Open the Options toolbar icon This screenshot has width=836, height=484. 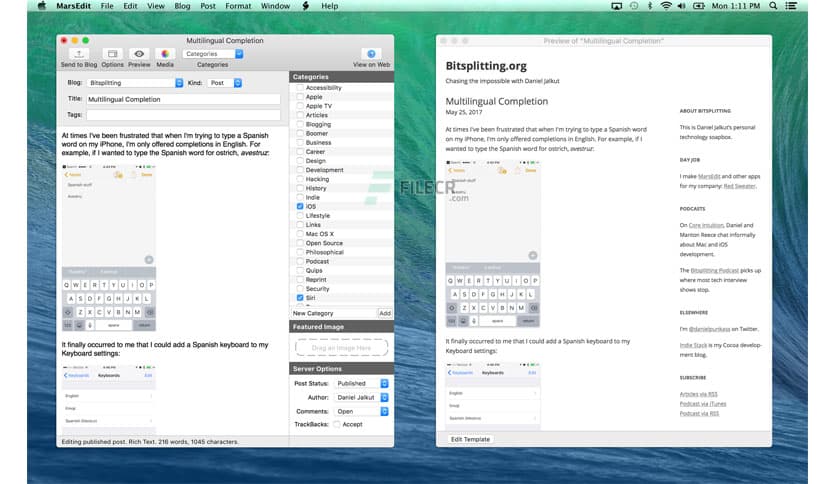(x=112, y=54)
